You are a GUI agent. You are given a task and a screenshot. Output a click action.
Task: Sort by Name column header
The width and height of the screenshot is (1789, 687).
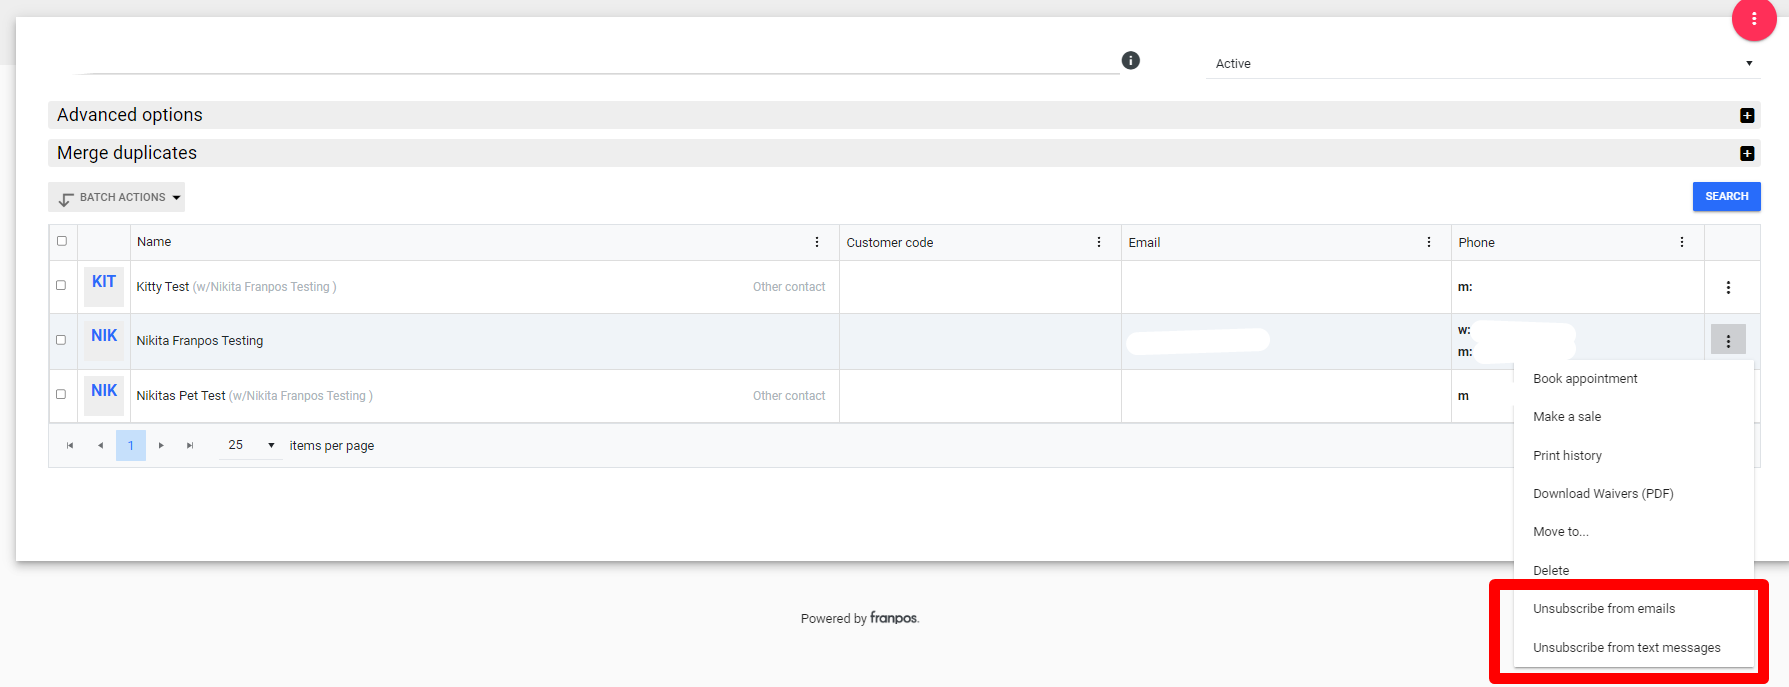[154, 242]
